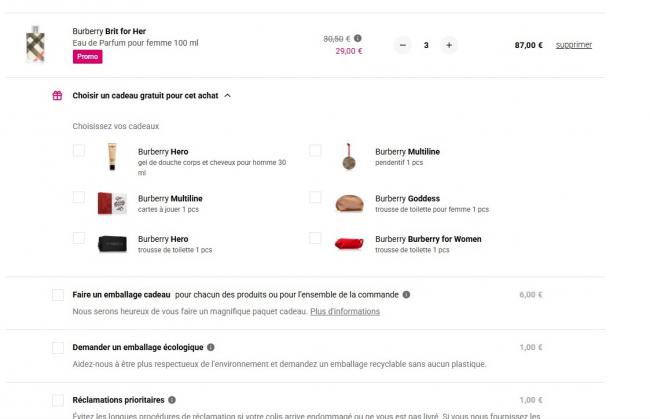Click the info icon beside the crossed-out price
The image size is (650, 419).
click(358, 38)
